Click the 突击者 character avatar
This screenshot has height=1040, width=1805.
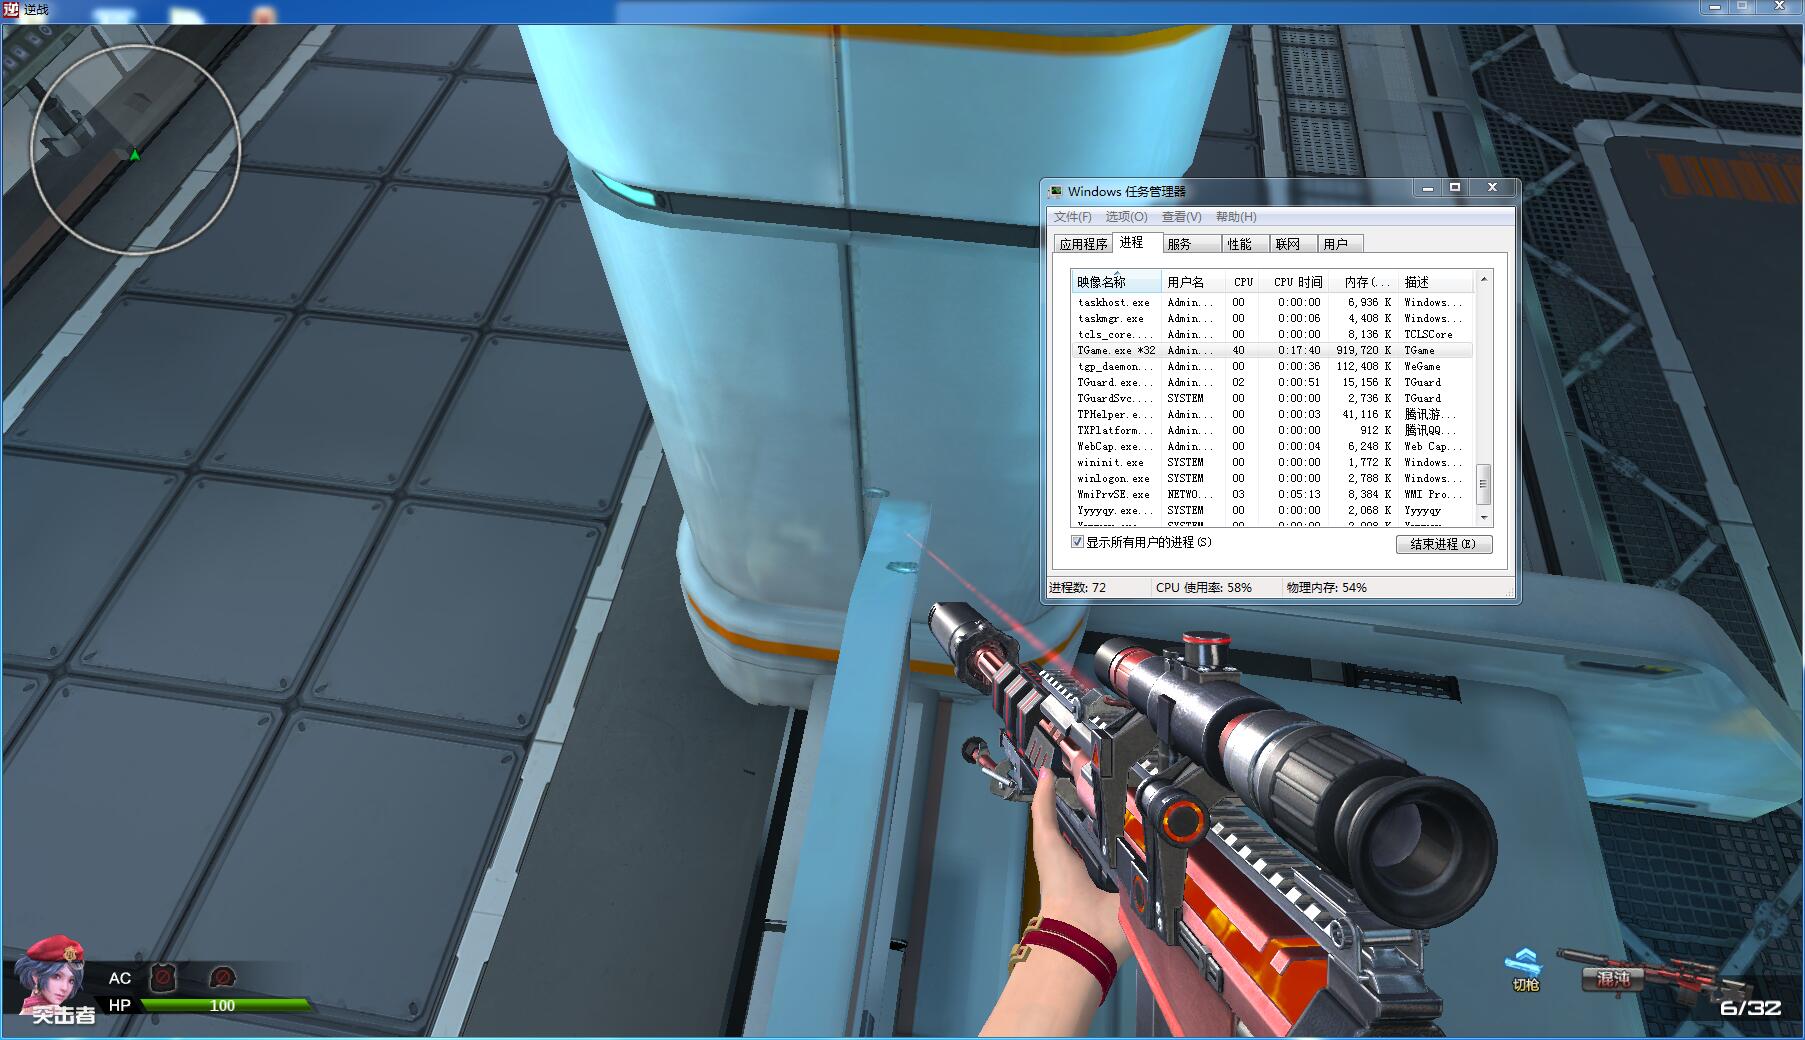(x=55, y=975)
